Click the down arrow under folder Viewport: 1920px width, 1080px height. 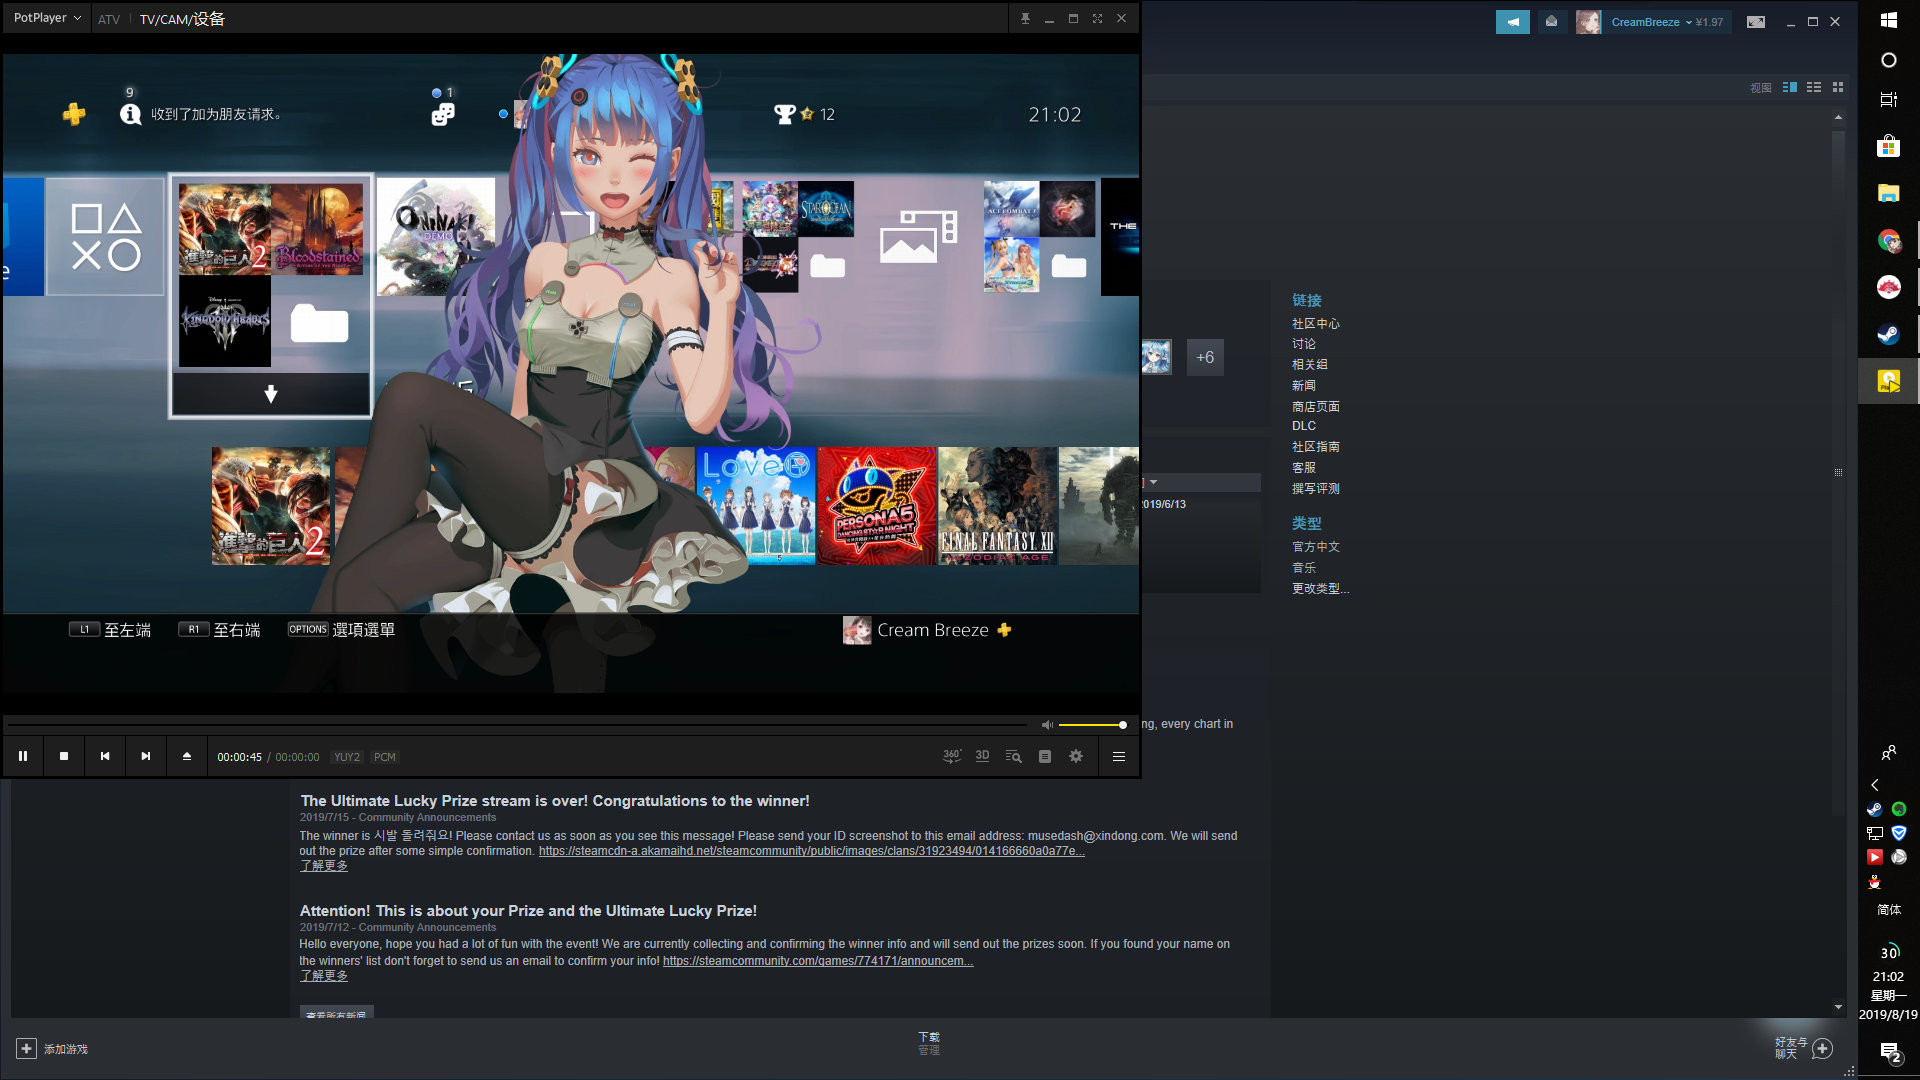pyautogui.click(x=270, y=394)
